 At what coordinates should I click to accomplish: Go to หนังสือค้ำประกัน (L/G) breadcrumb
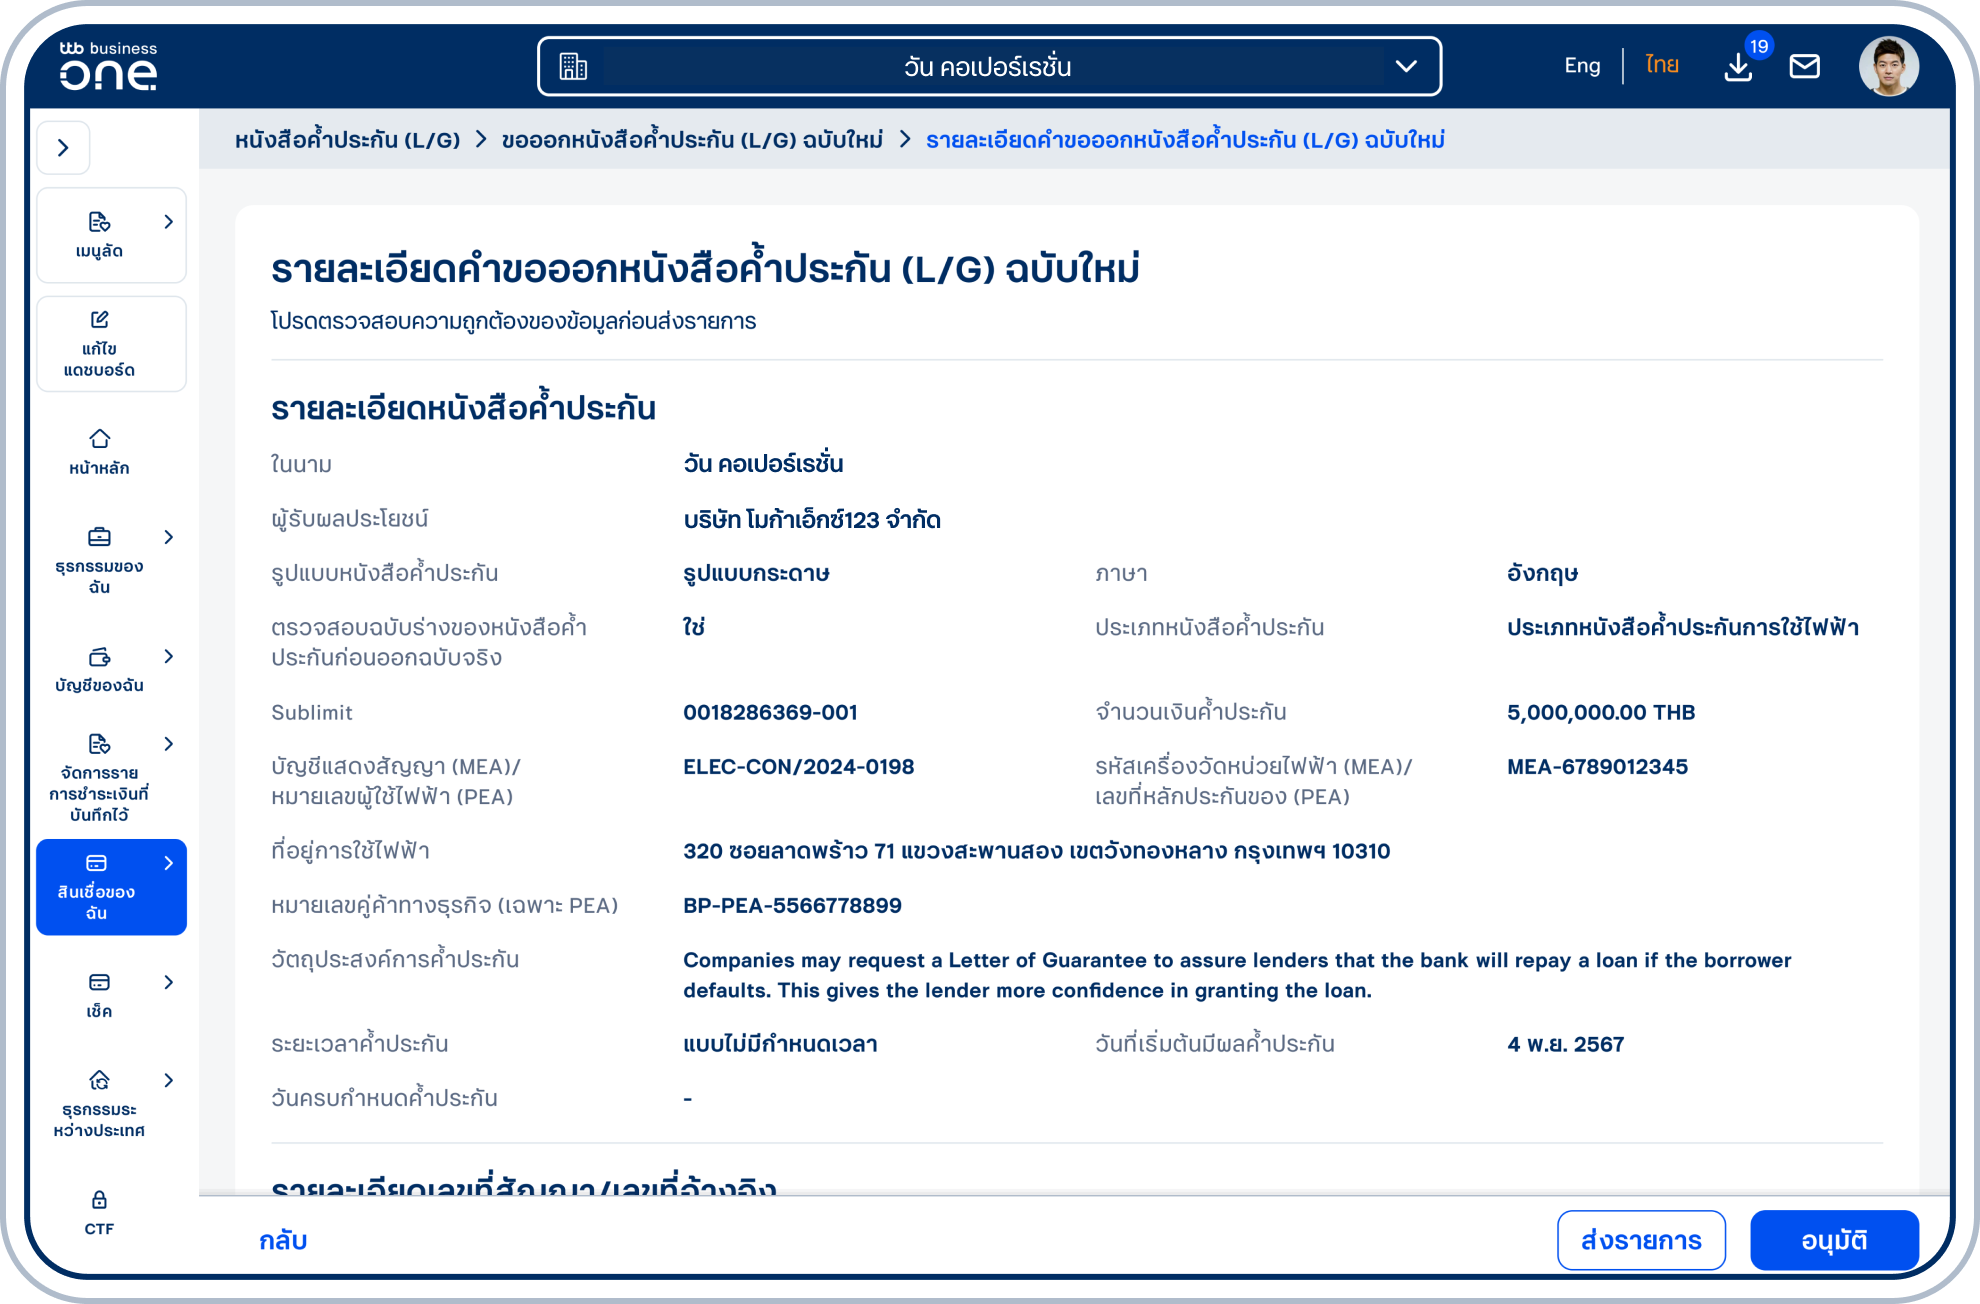click(x=346, y=140)
